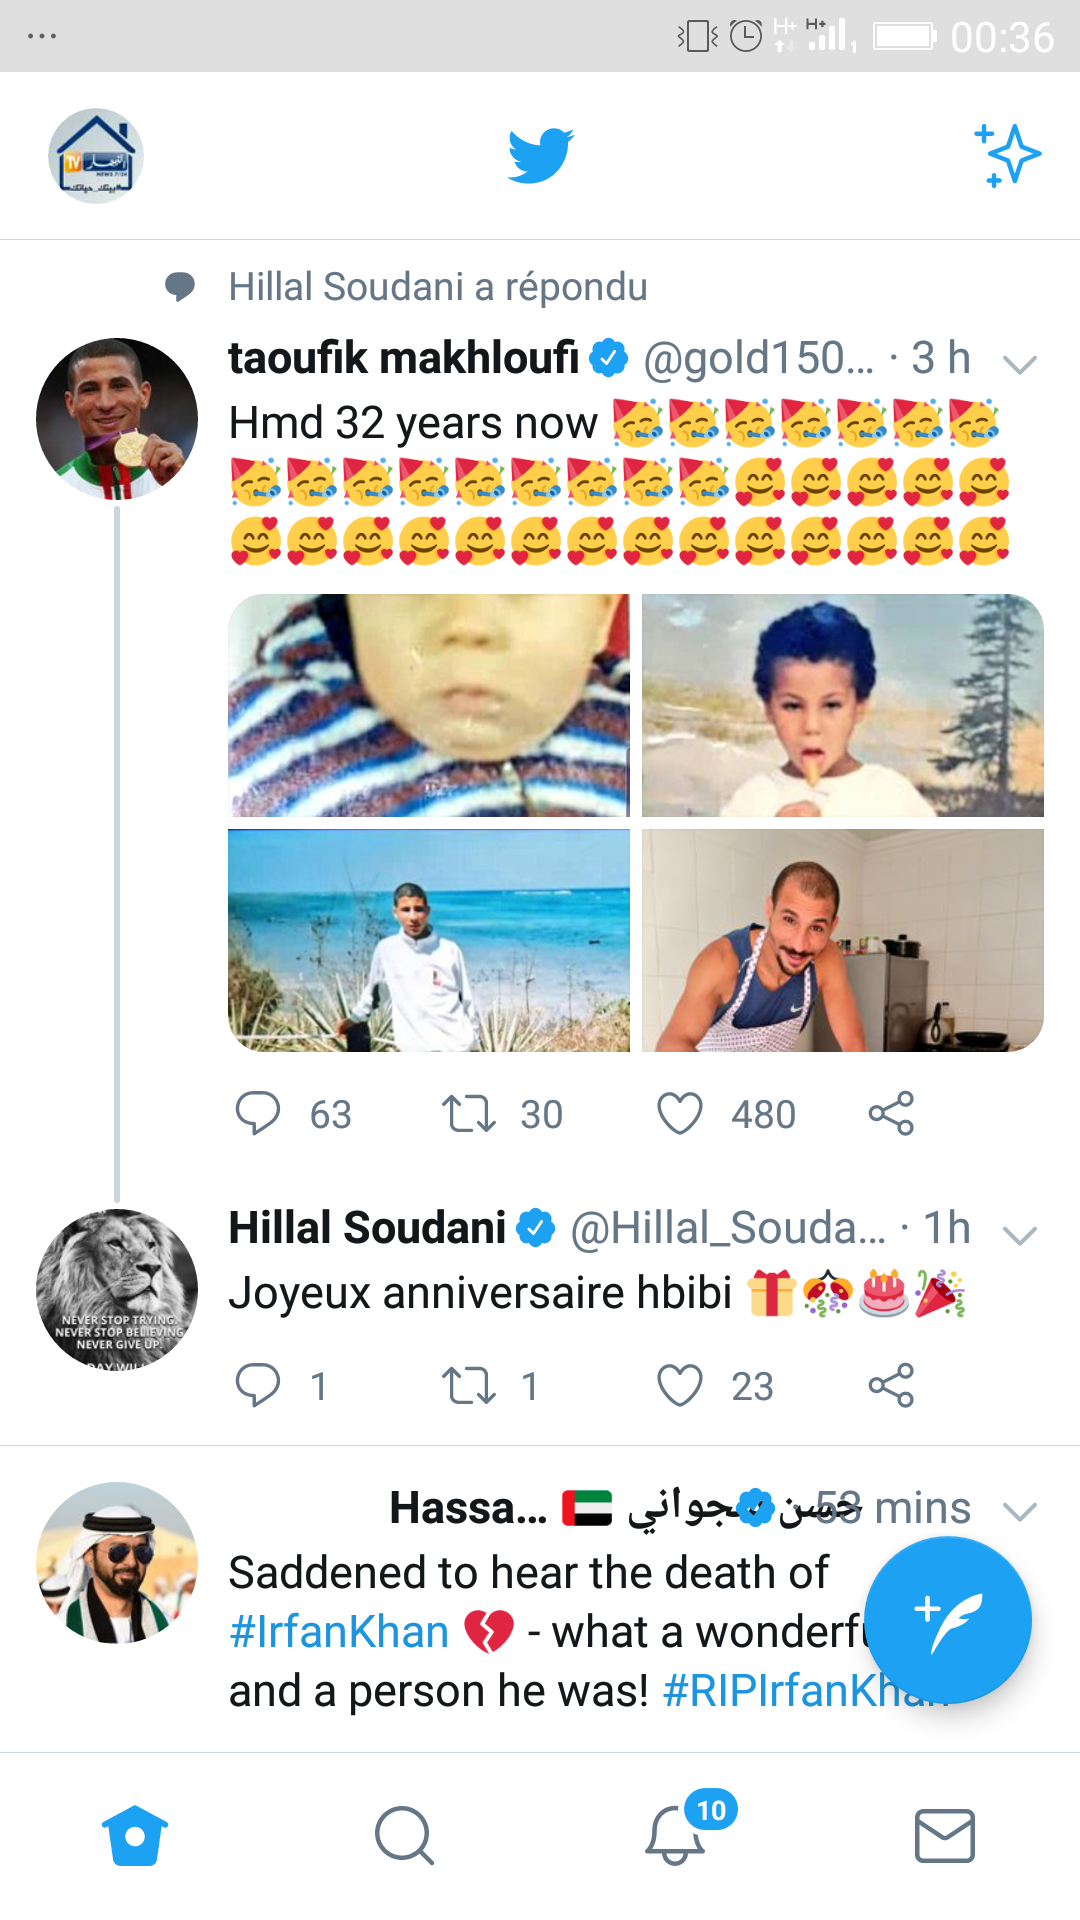Open the Search tab
The width and height of the screenshot is (1080, 1920).
404,1835
